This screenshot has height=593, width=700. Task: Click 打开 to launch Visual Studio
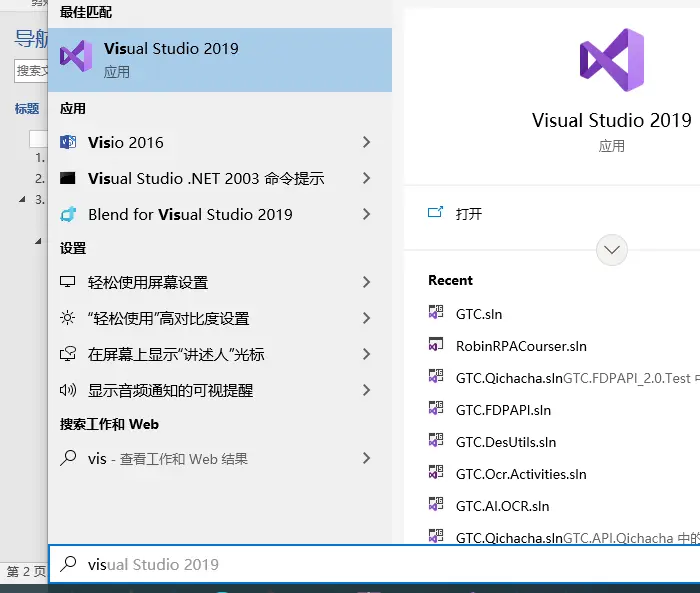[x=469, y=214]
